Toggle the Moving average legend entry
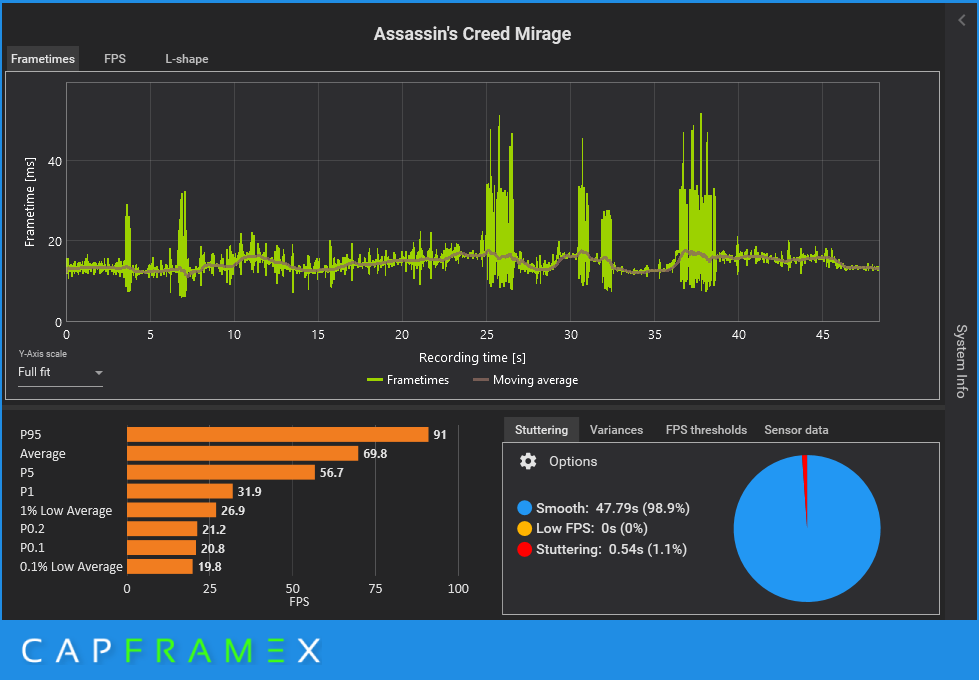 point(525,380)
